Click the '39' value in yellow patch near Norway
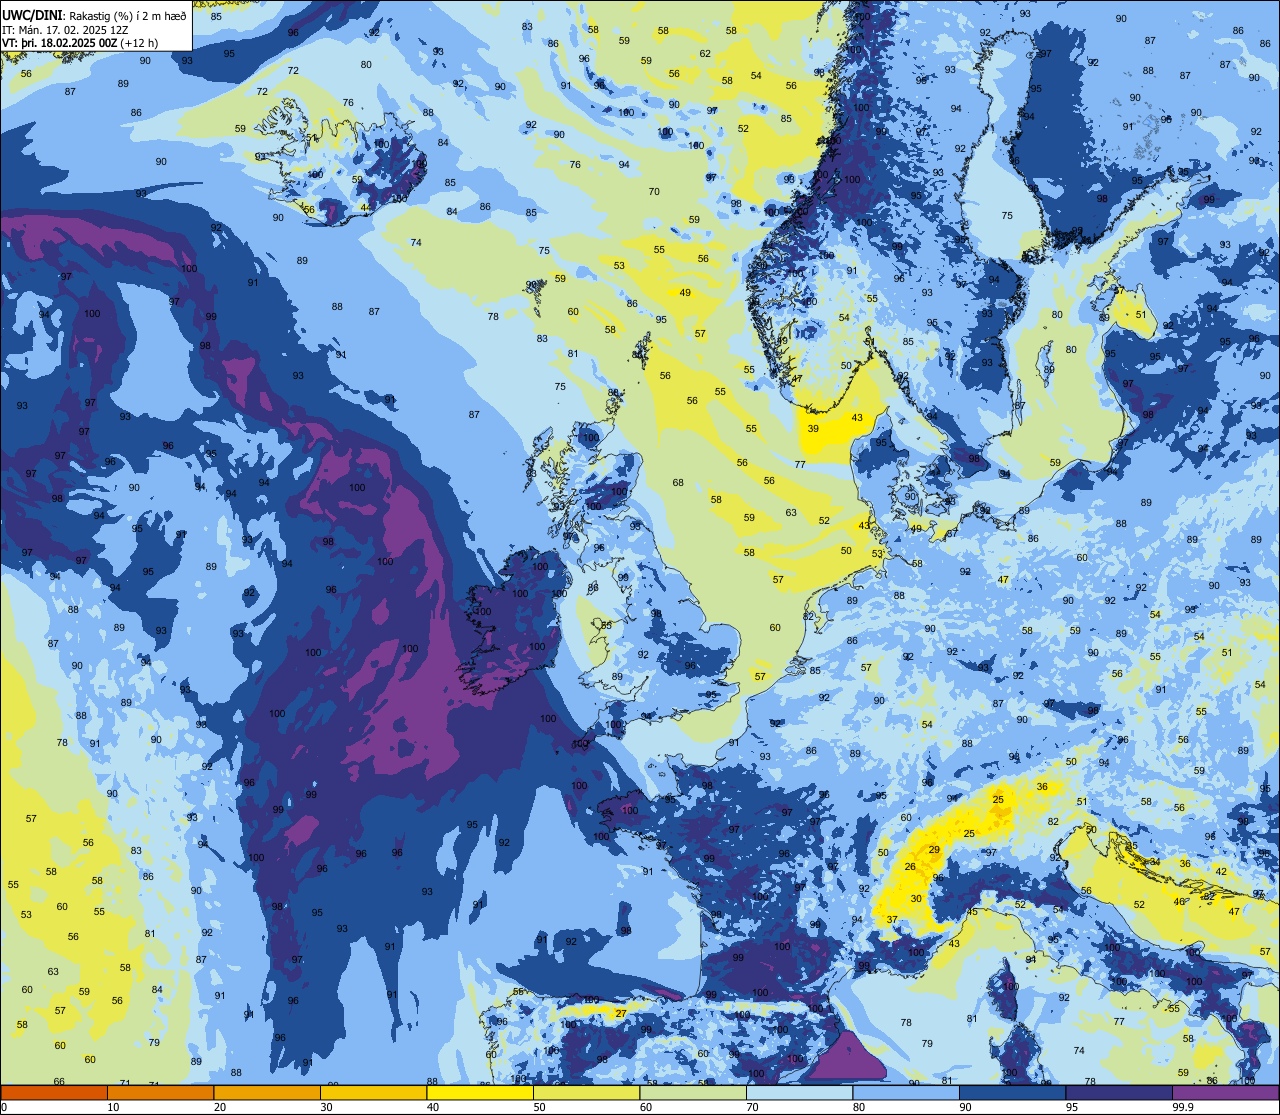The height and width of the screenshot is (1115, 1280). [x=813, y=429]
